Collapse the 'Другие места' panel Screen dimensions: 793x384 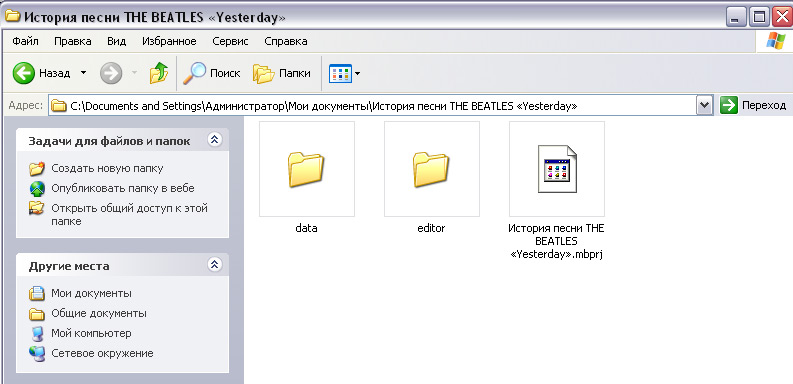point(214,265)
